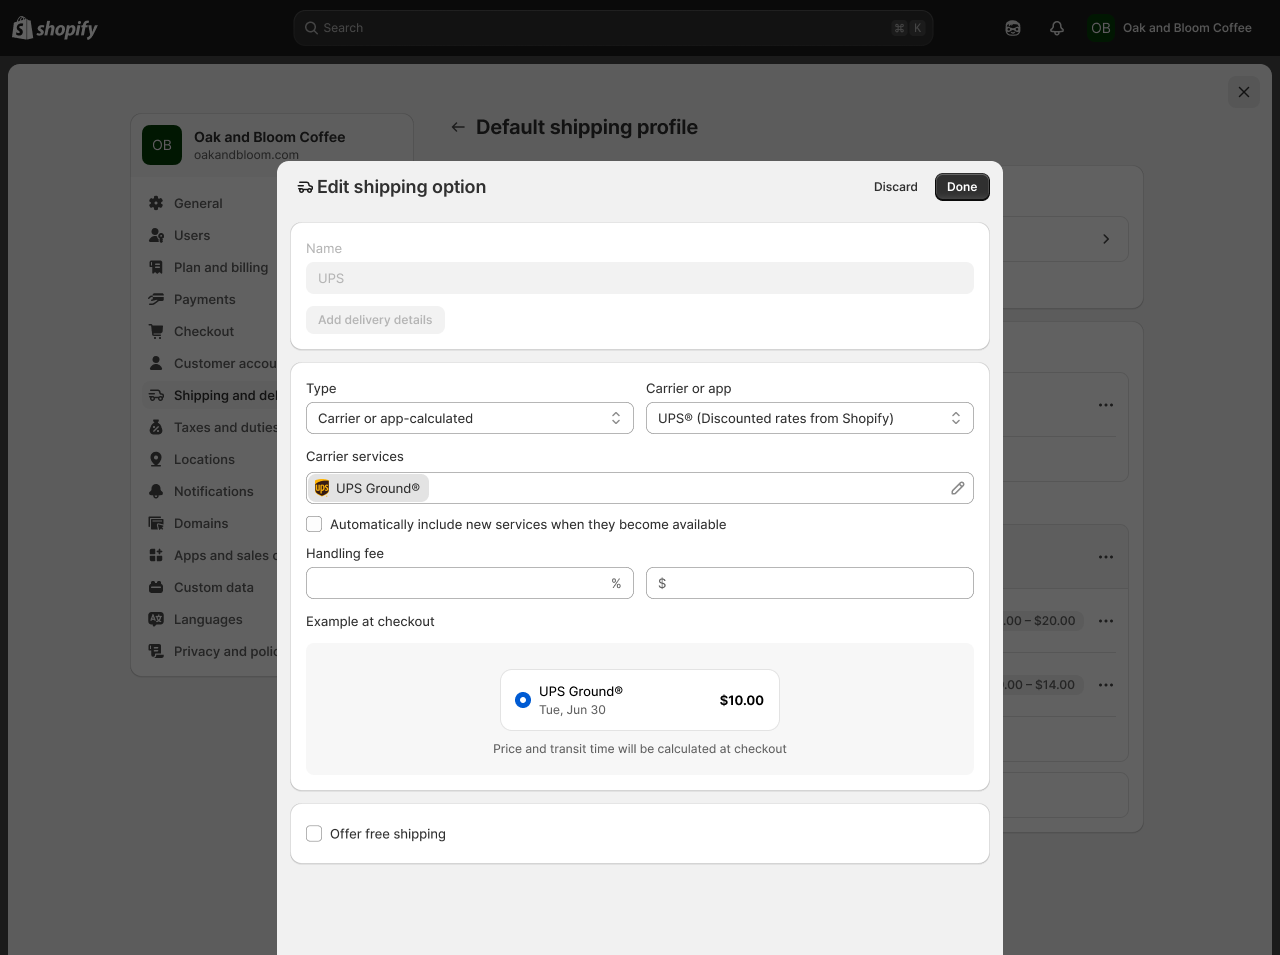Viewport: 1280px width, 955px height.
Task: Go to Plan and billing
Action: (x=221, y=267)
